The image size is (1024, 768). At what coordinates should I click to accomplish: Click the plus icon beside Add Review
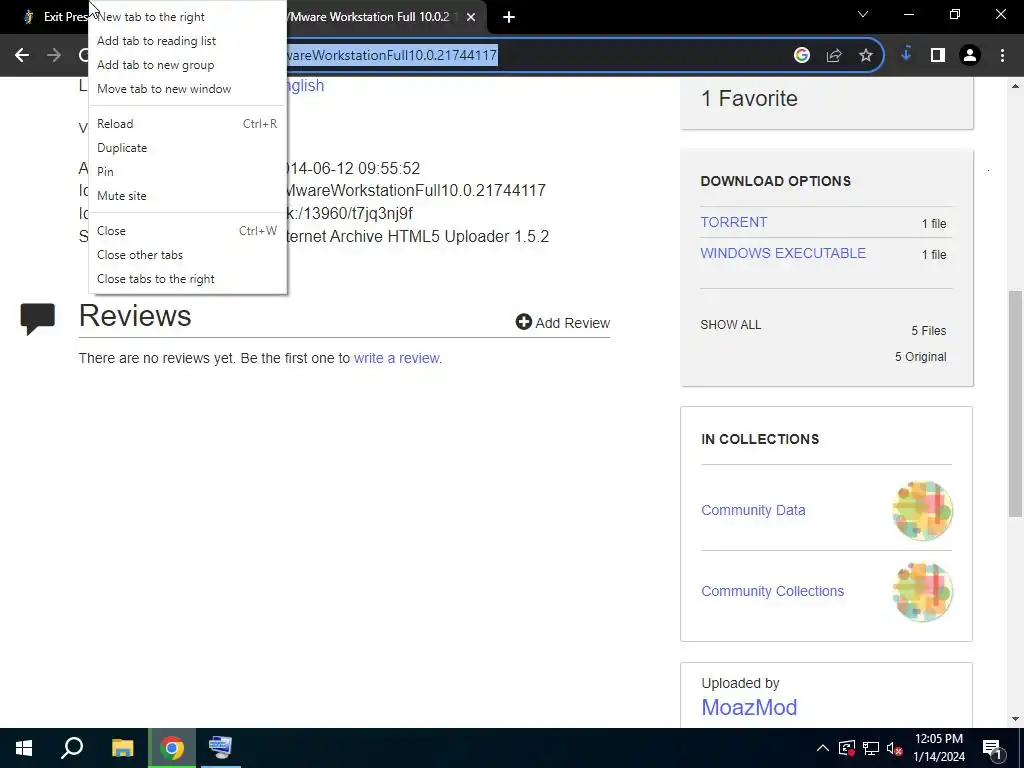point(524,321)
